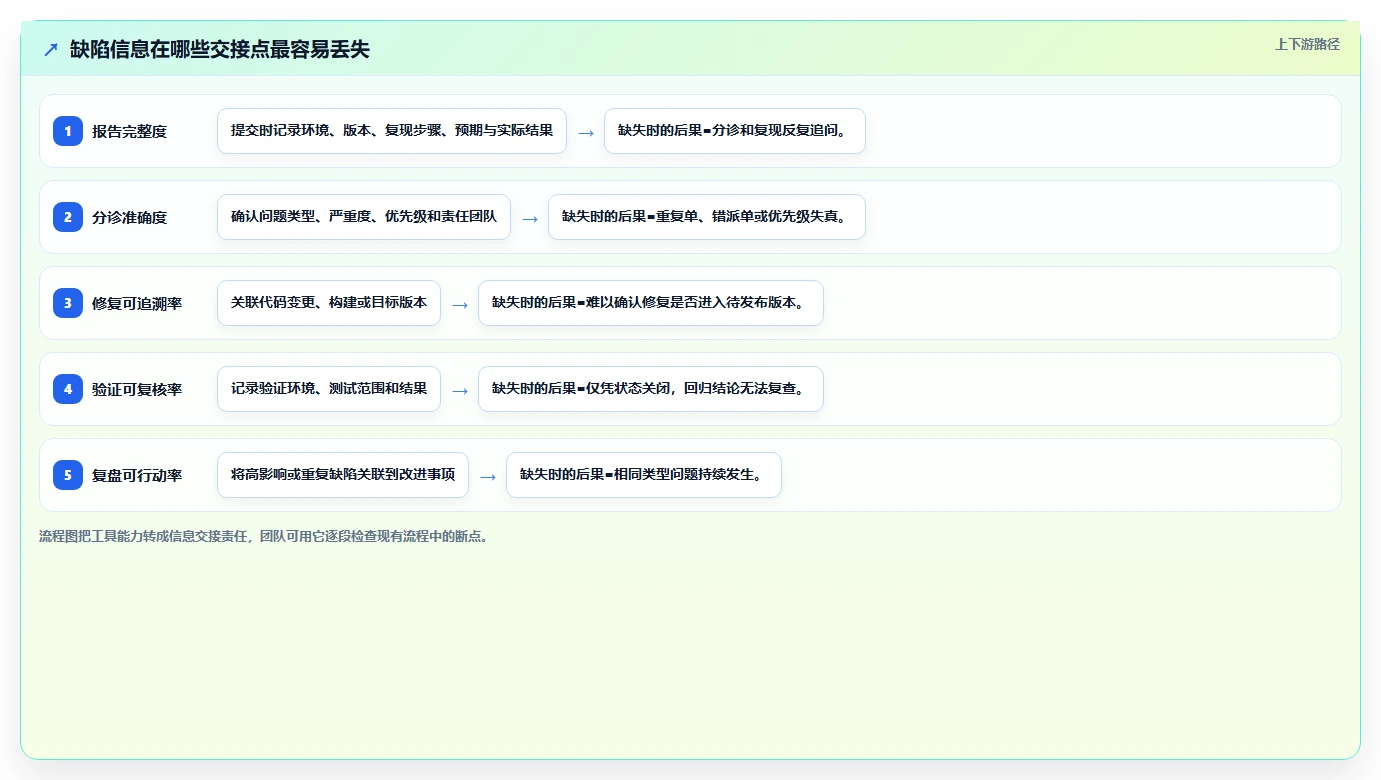Click the step number 5 badge

(68, 475)
